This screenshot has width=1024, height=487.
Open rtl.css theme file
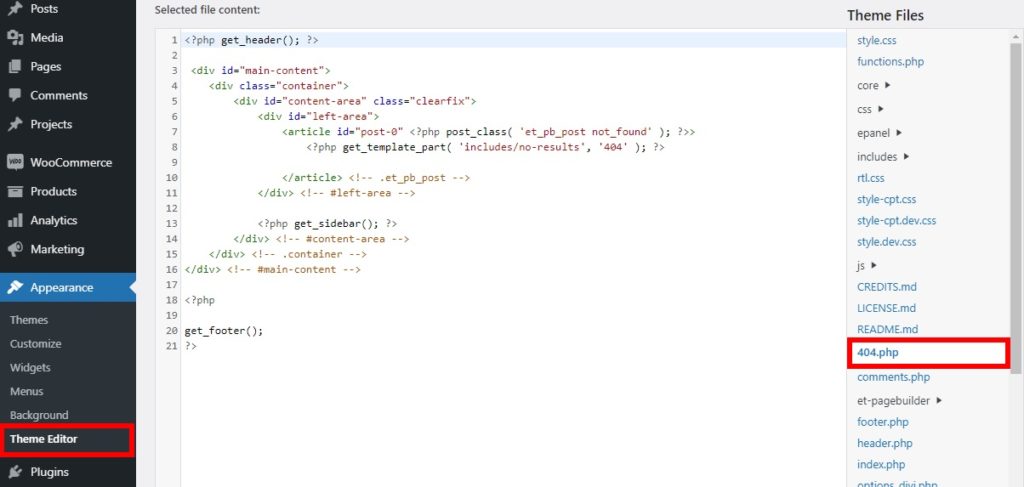coord(871,178)
